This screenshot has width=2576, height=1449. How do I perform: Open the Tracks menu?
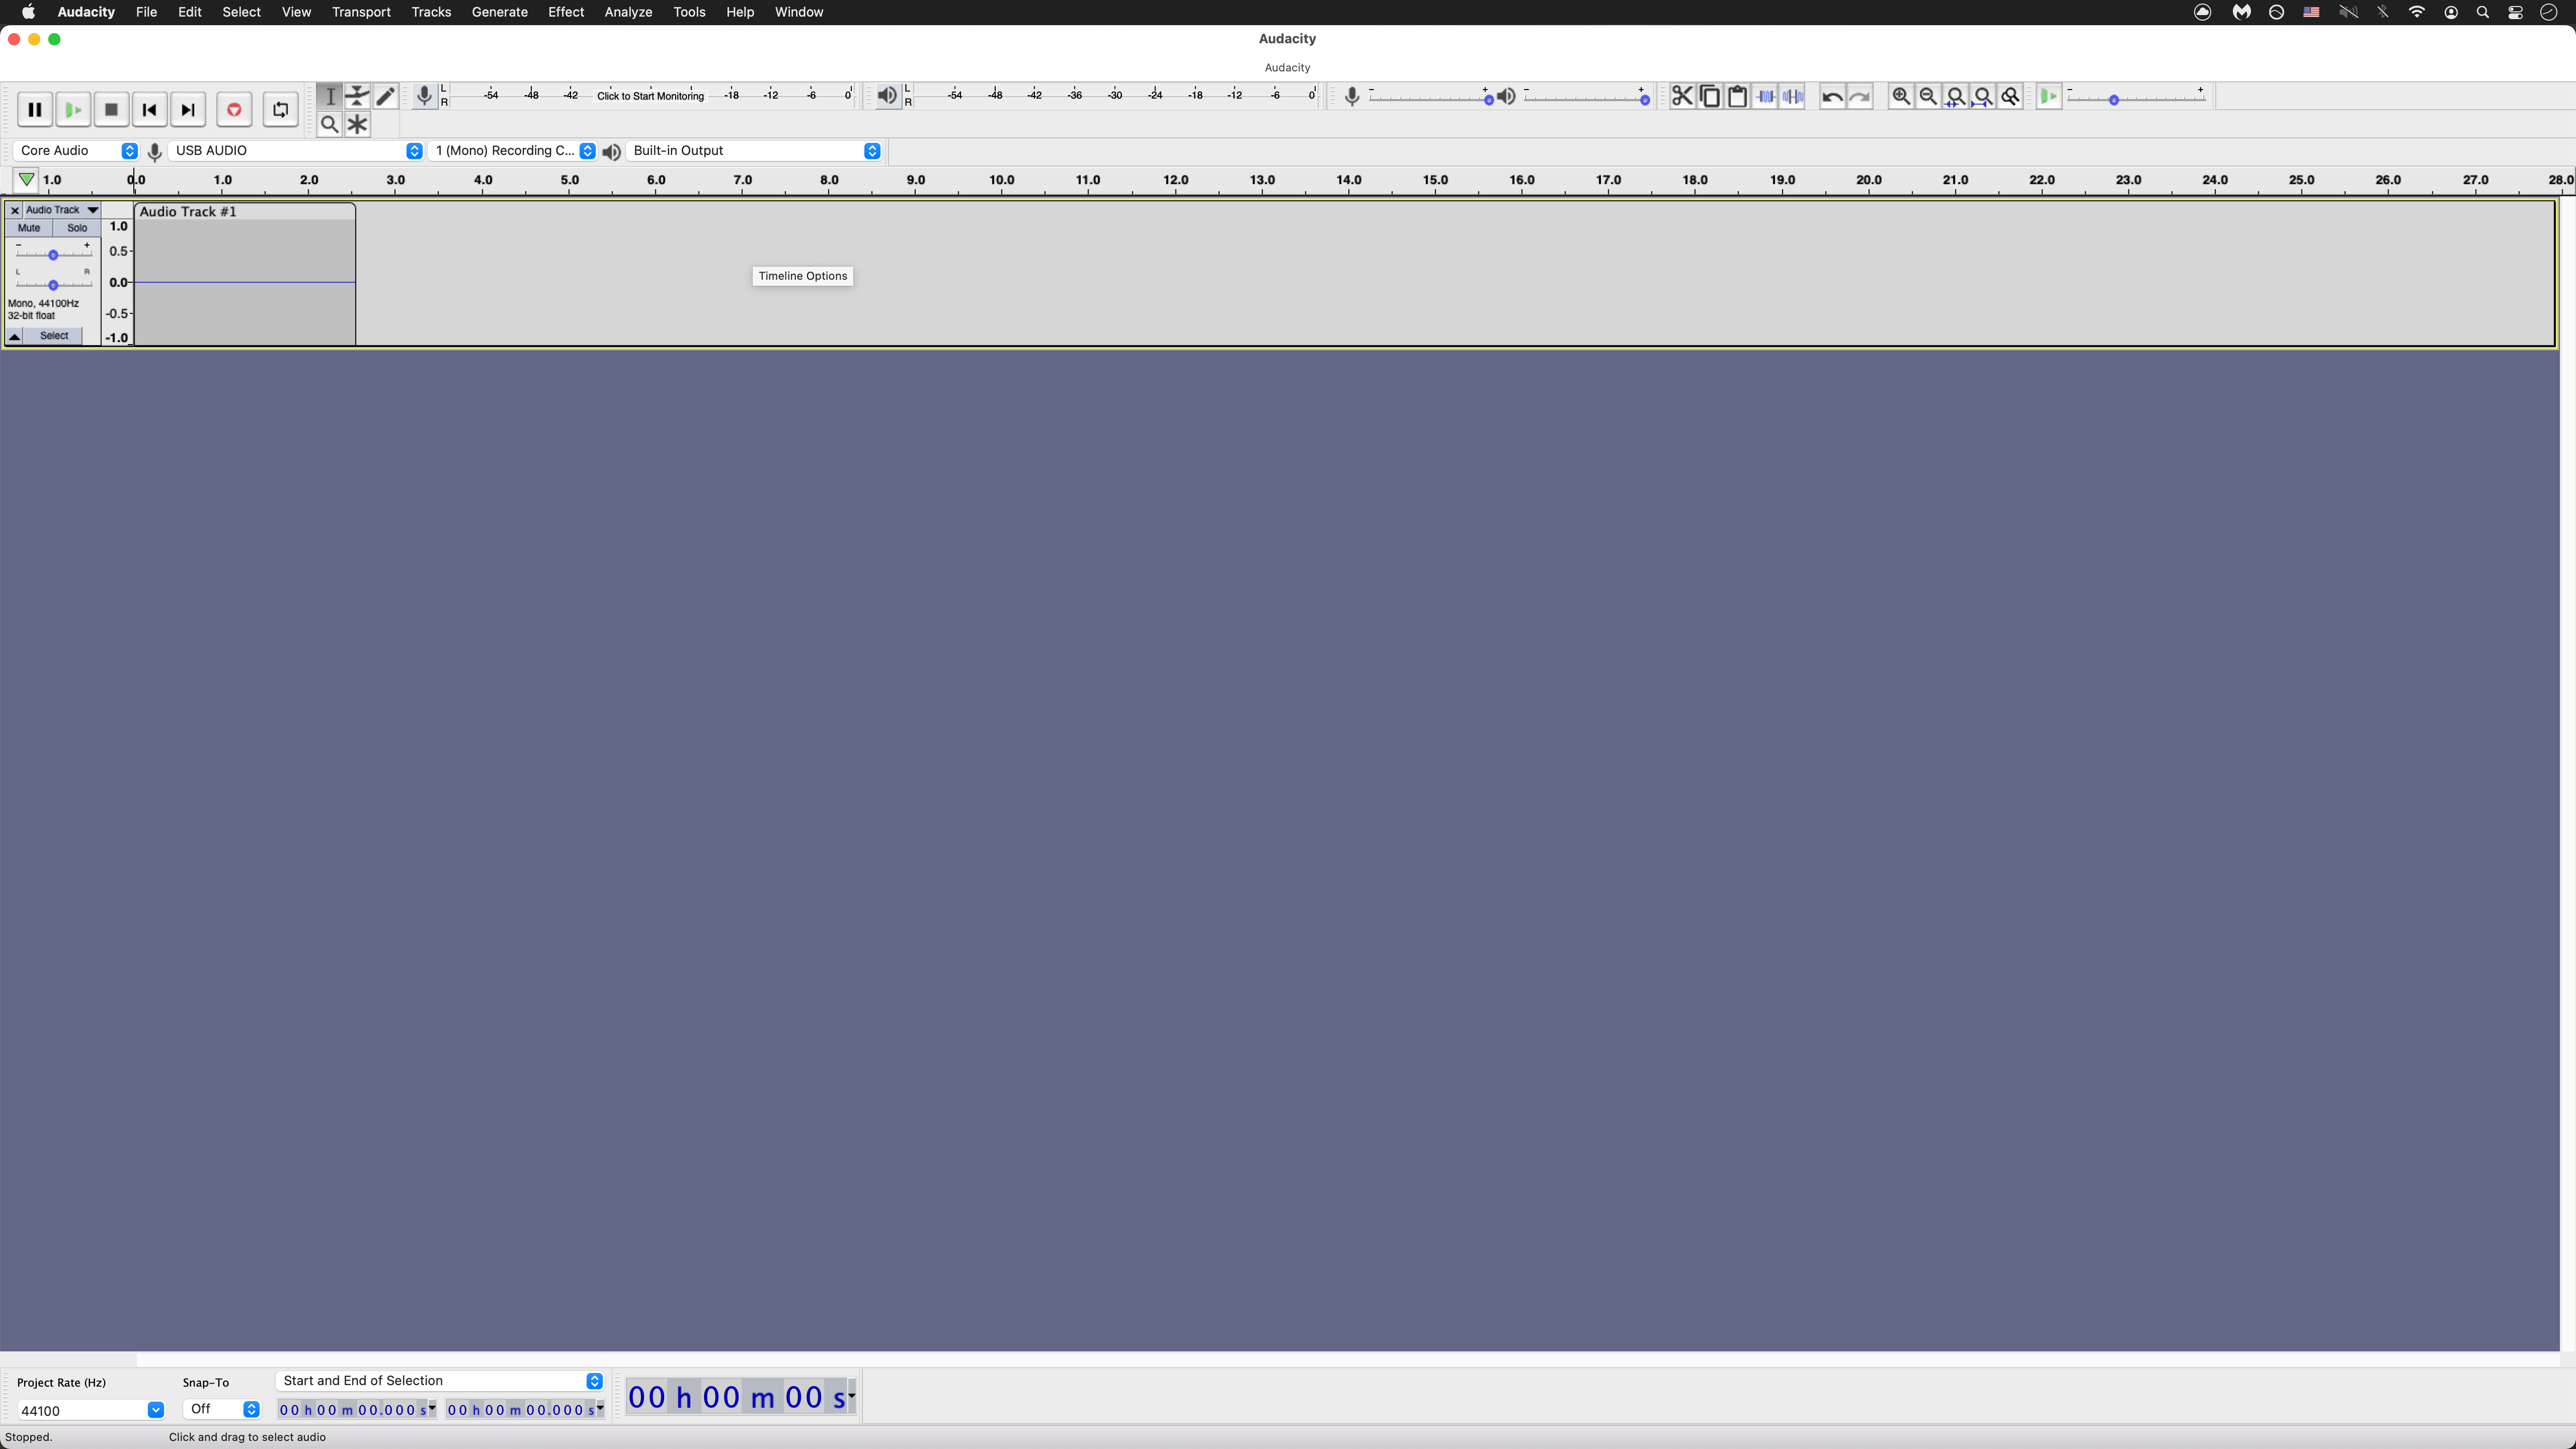(x=431, y=12)
